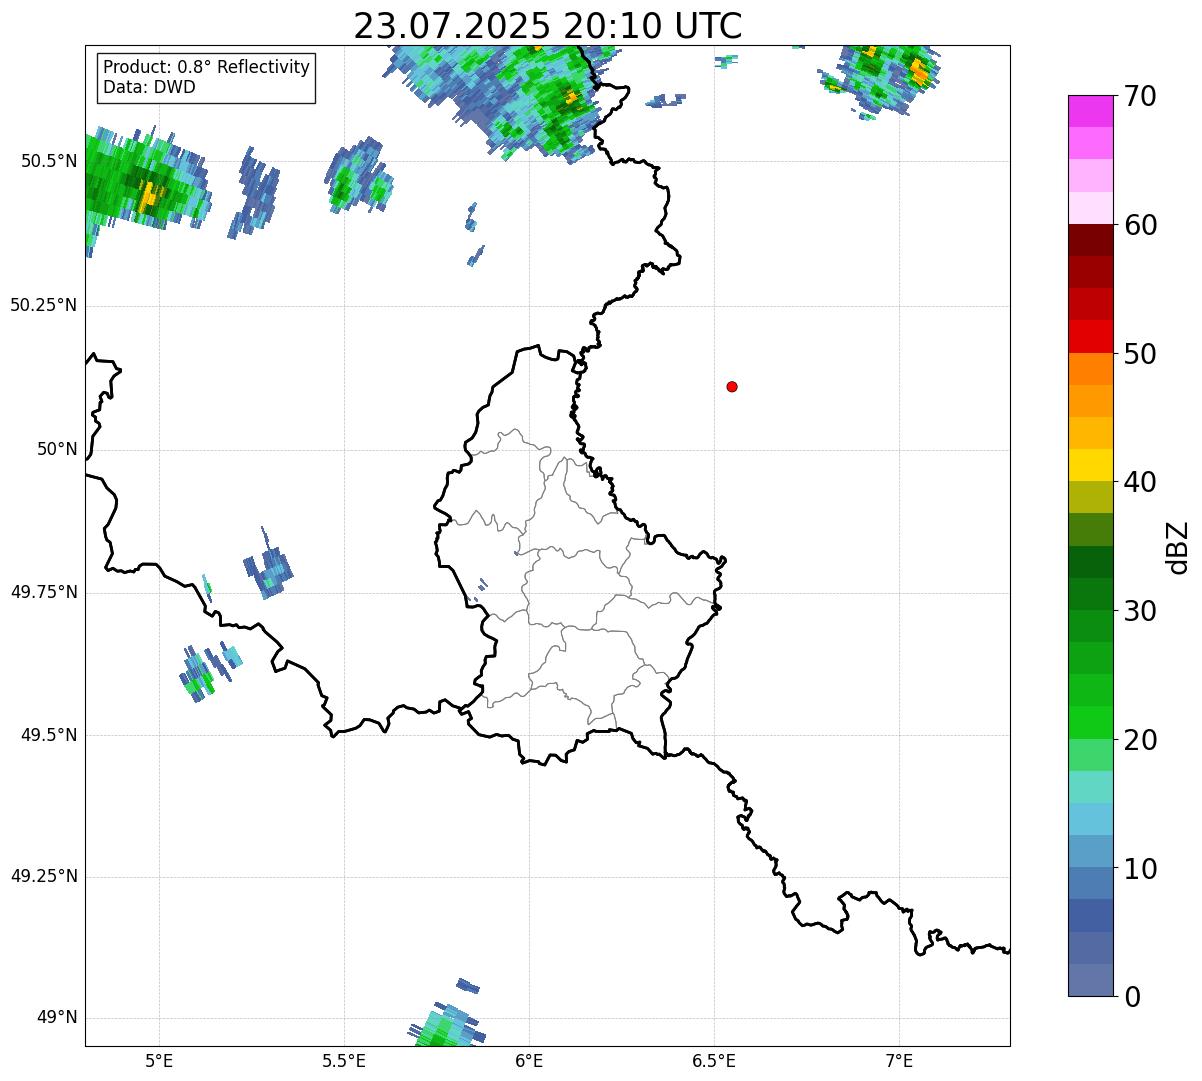Click the colorbar 20 tick label

click(1140, 740)
